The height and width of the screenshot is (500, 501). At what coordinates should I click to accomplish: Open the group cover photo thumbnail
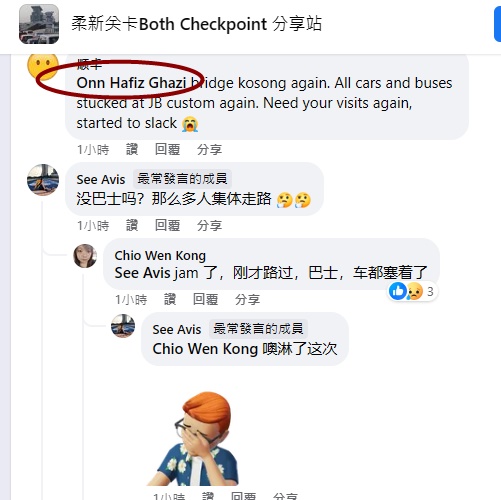pyautogui.click(x=39, y=24)
